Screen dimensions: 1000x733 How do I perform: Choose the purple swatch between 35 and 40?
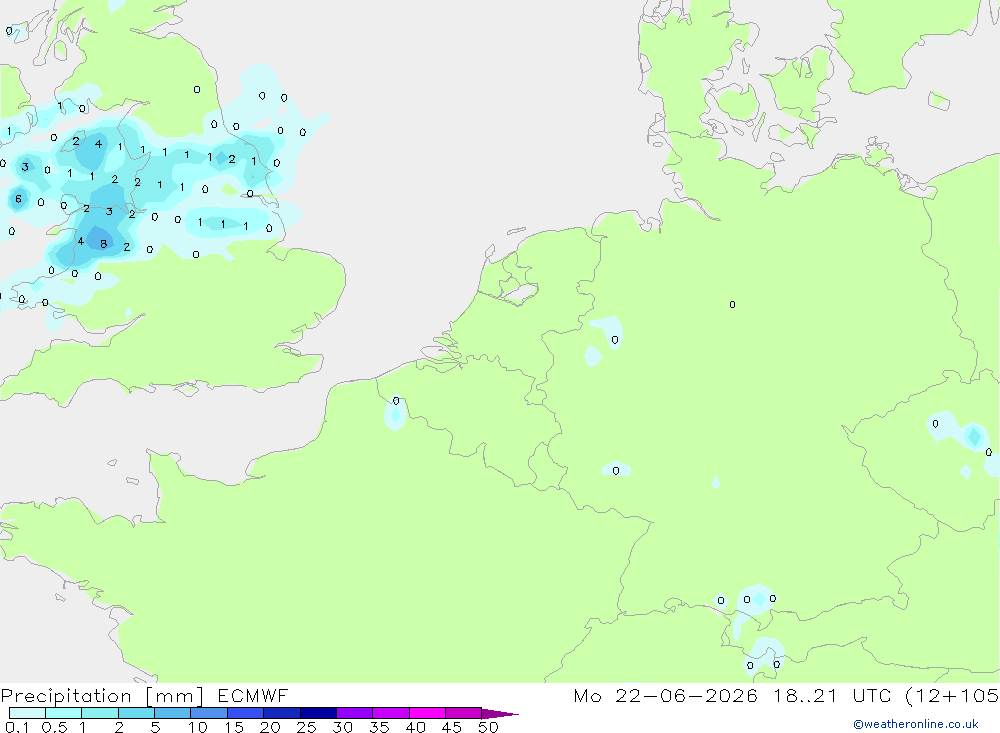(x=391, y=713)
